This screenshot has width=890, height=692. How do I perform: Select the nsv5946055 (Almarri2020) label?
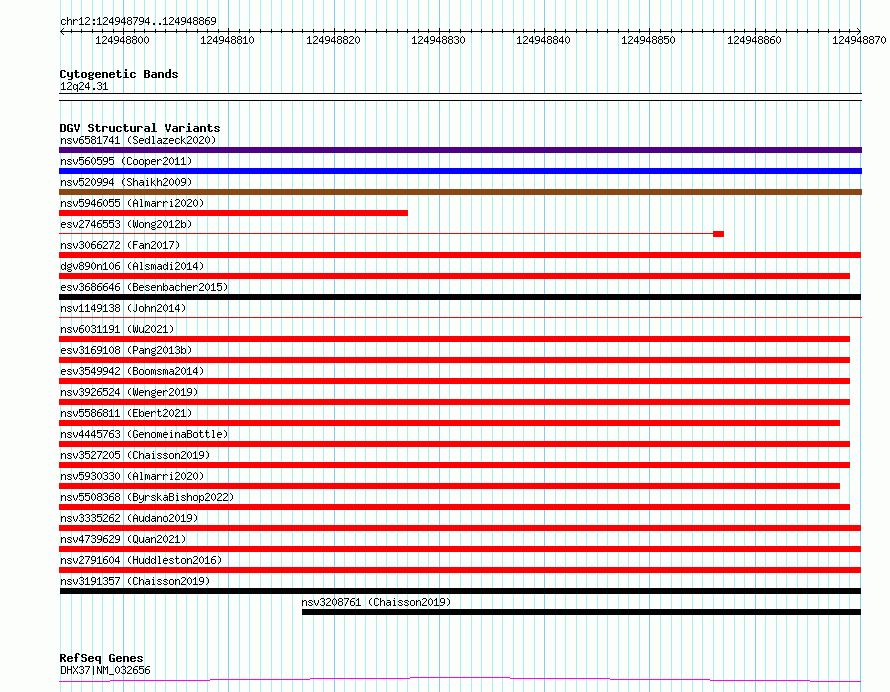(x=132, y=203)
